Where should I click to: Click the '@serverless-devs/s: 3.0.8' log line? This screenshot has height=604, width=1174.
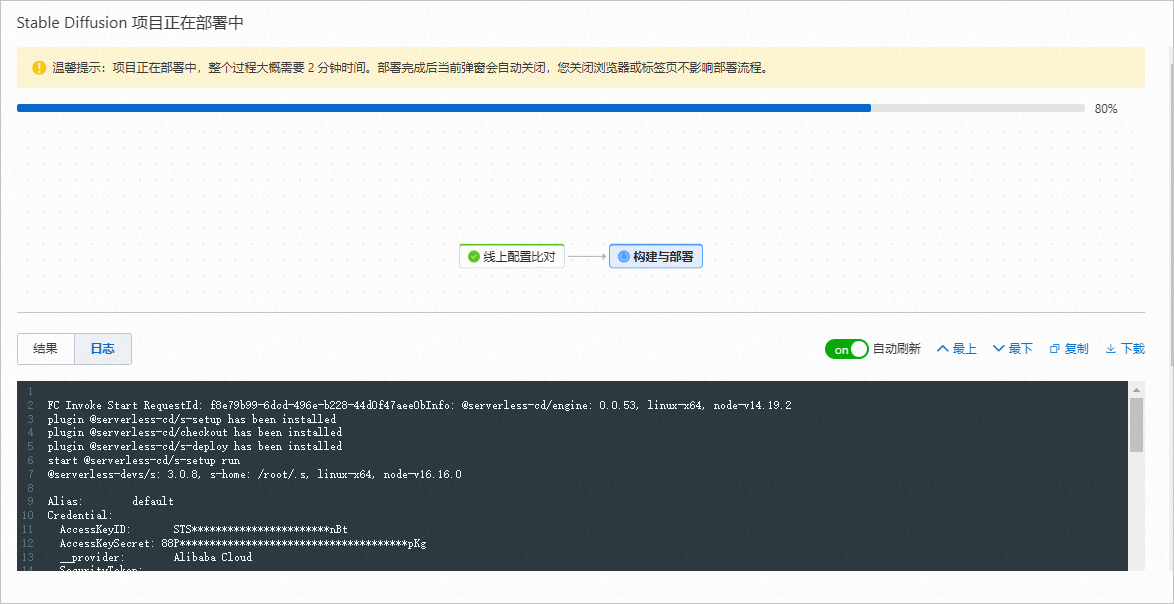255,475
